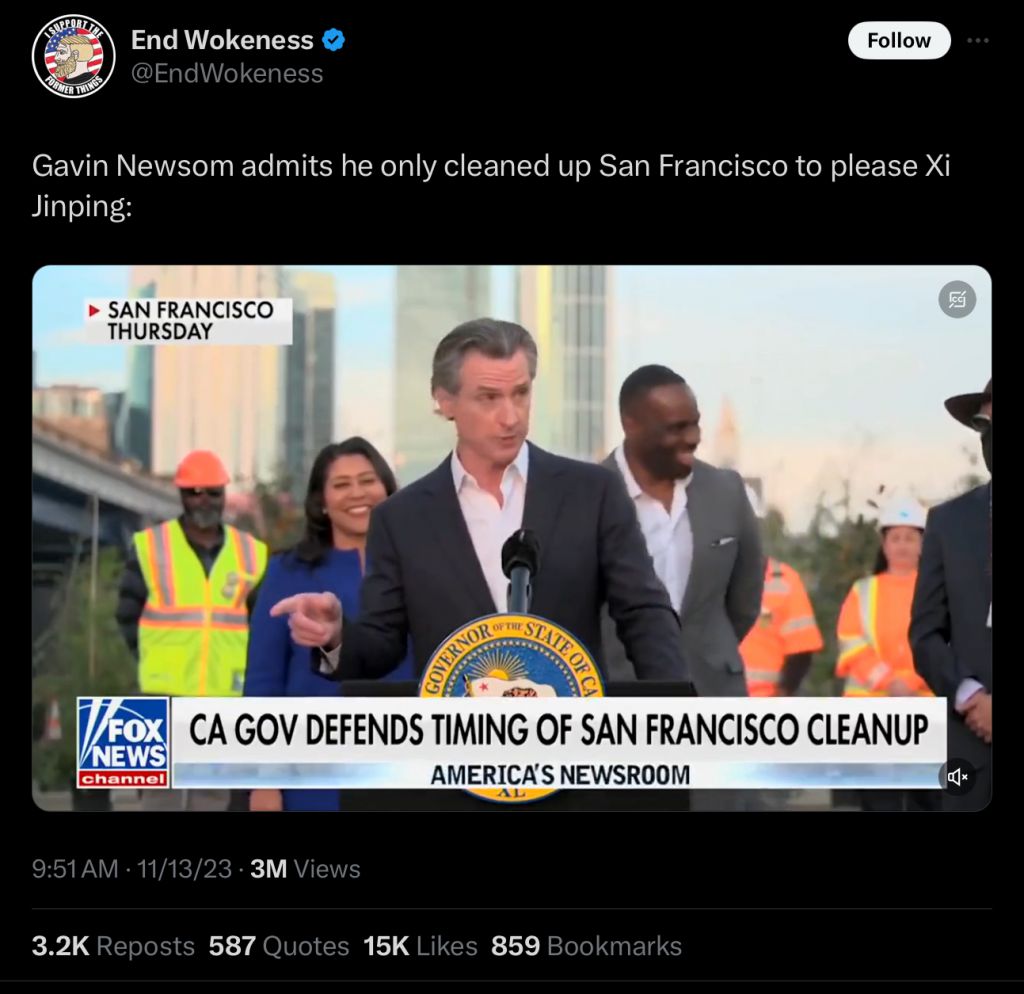Click the 9:51 AM 11/13/23 timestamp
The image size is (1024, 994).
point(131,869)
